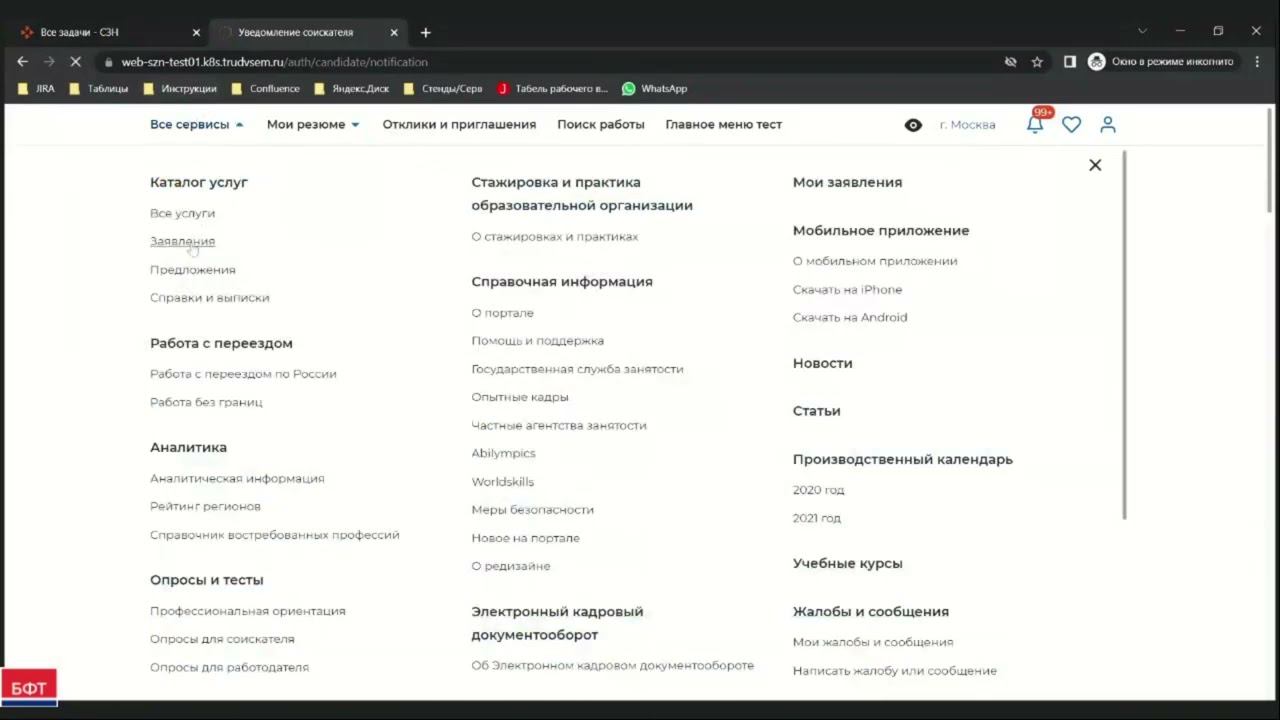Open 'Помощь и поддержка' link
1280x720 pixels.
click(x=538, y=340)
